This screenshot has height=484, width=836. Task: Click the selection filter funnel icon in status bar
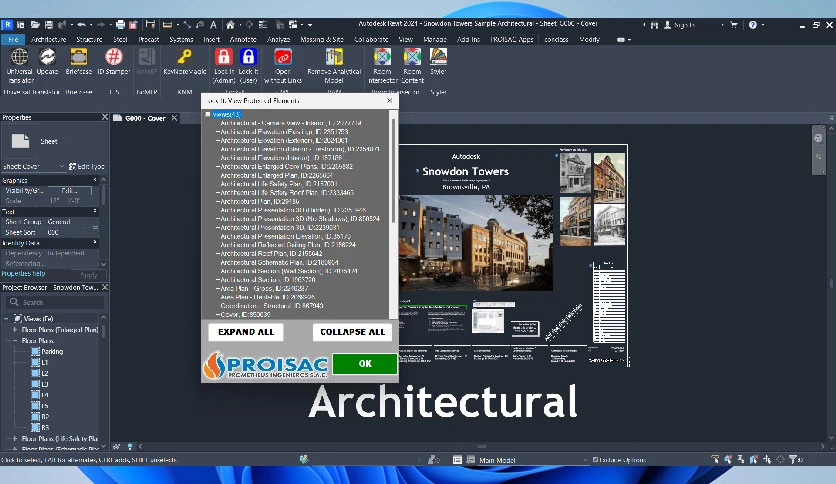793,459
